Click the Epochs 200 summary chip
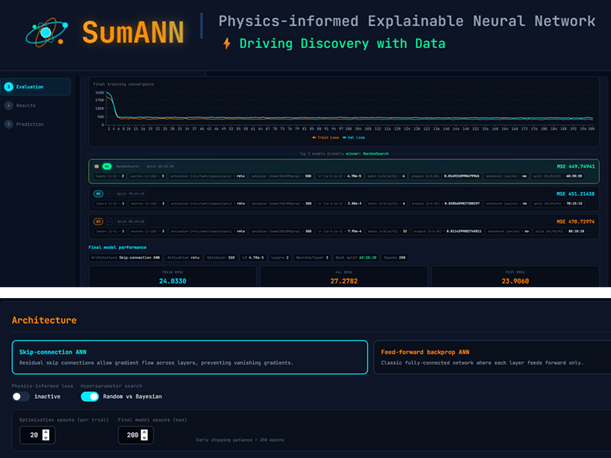 tap(394, 258)
